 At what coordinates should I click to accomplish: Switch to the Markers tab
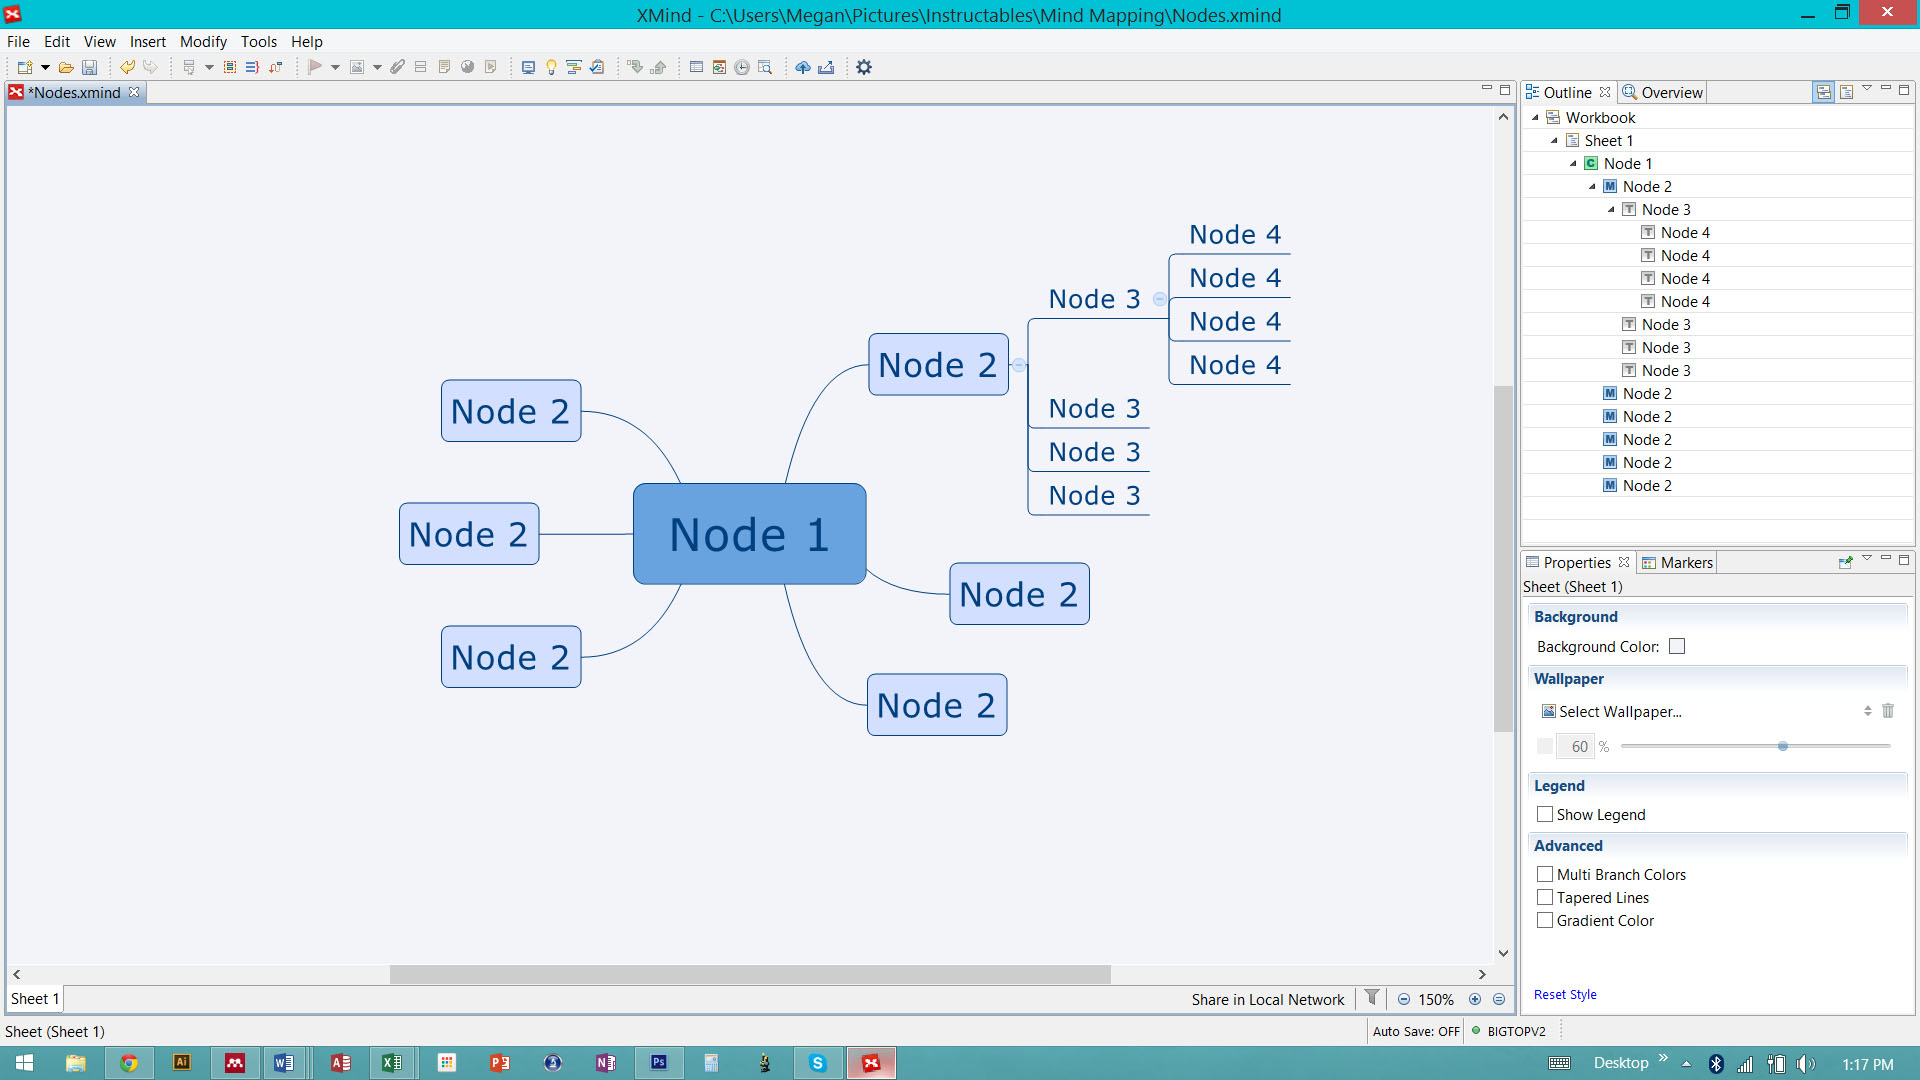[1685, 562]
